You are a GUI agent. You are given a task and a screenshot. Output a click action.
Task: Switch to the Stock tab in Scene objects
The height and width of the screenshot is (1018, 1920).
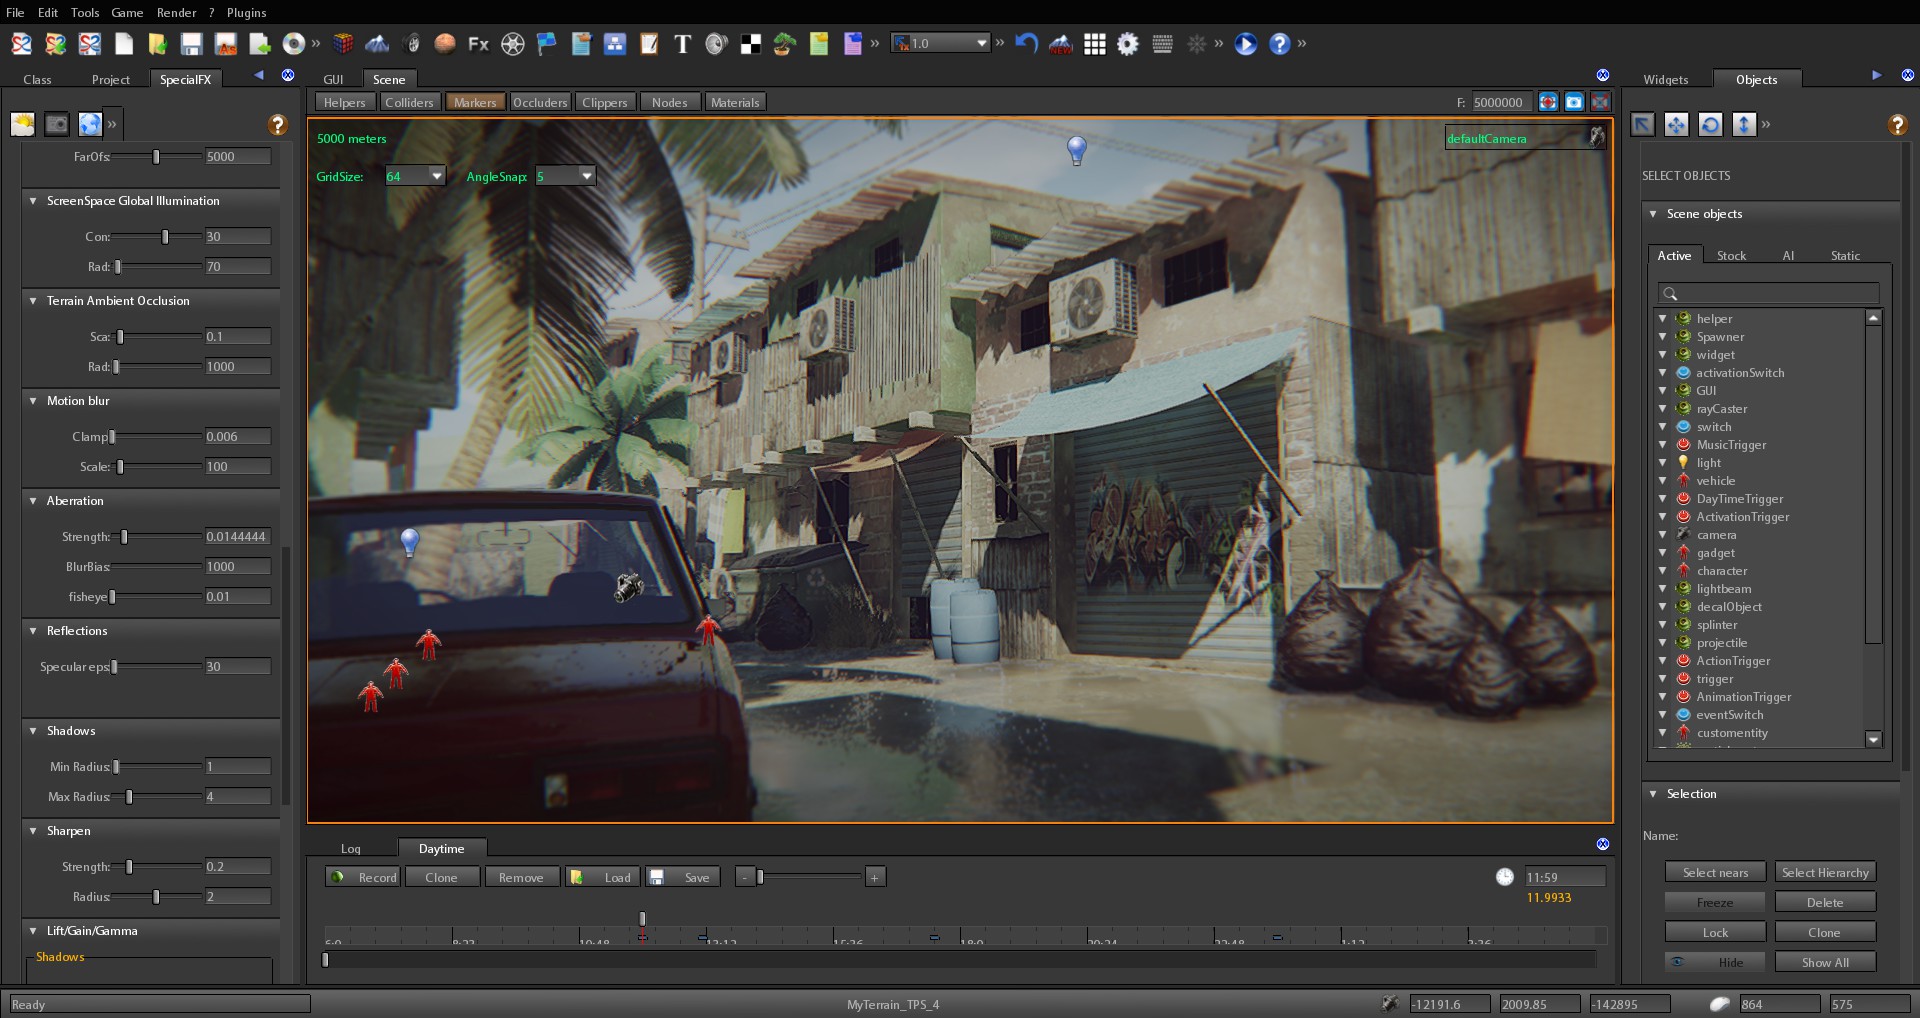[1732, 255]
